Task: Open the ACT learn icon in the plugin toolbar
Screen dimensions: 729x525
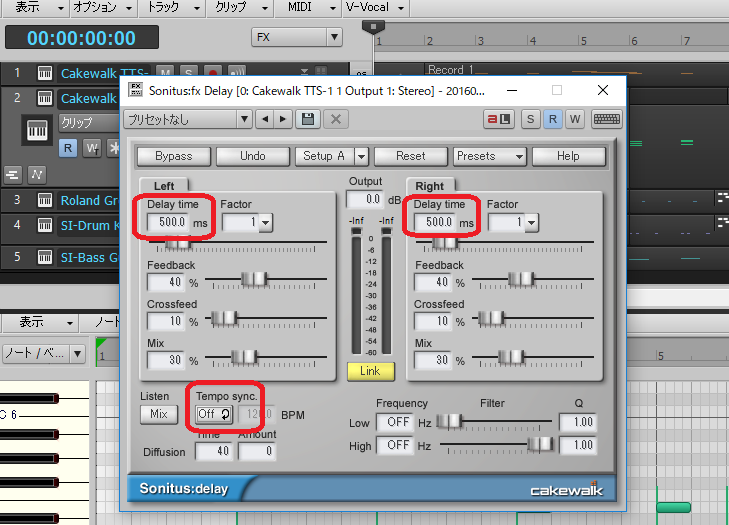Action: tap(499, 119)
